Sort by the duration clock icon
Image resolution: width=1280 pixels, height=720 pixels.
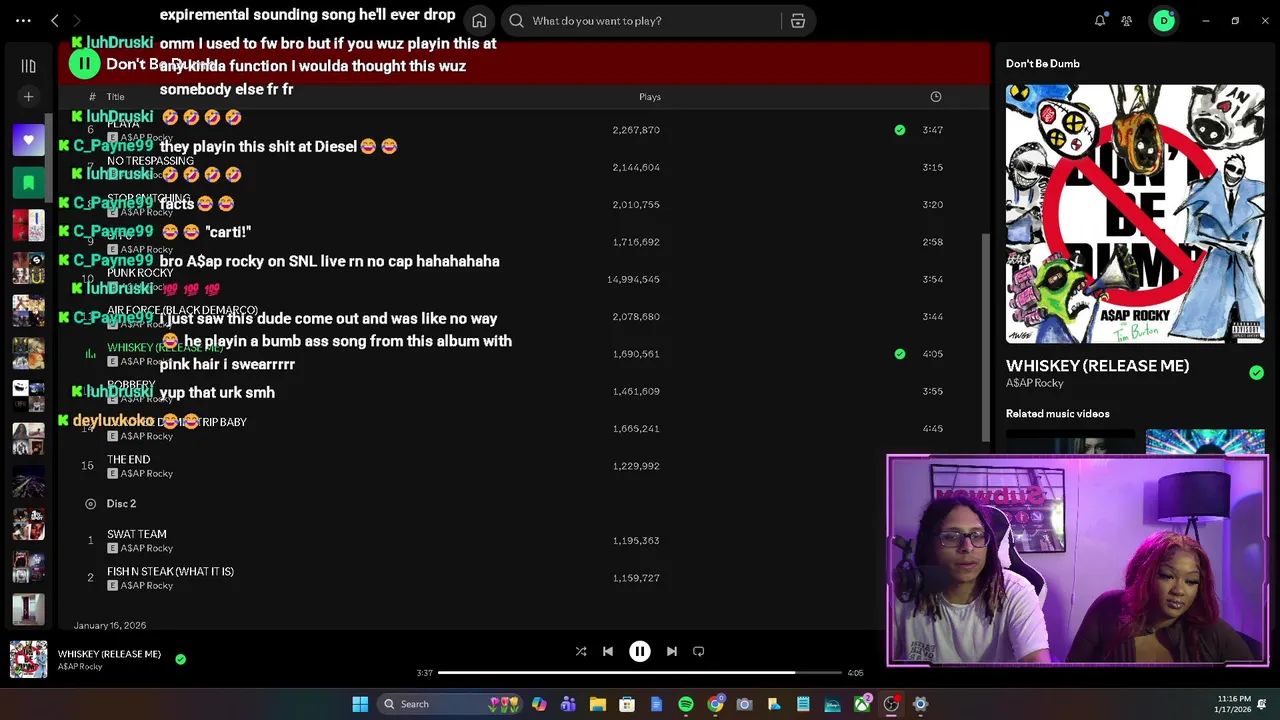936,97
